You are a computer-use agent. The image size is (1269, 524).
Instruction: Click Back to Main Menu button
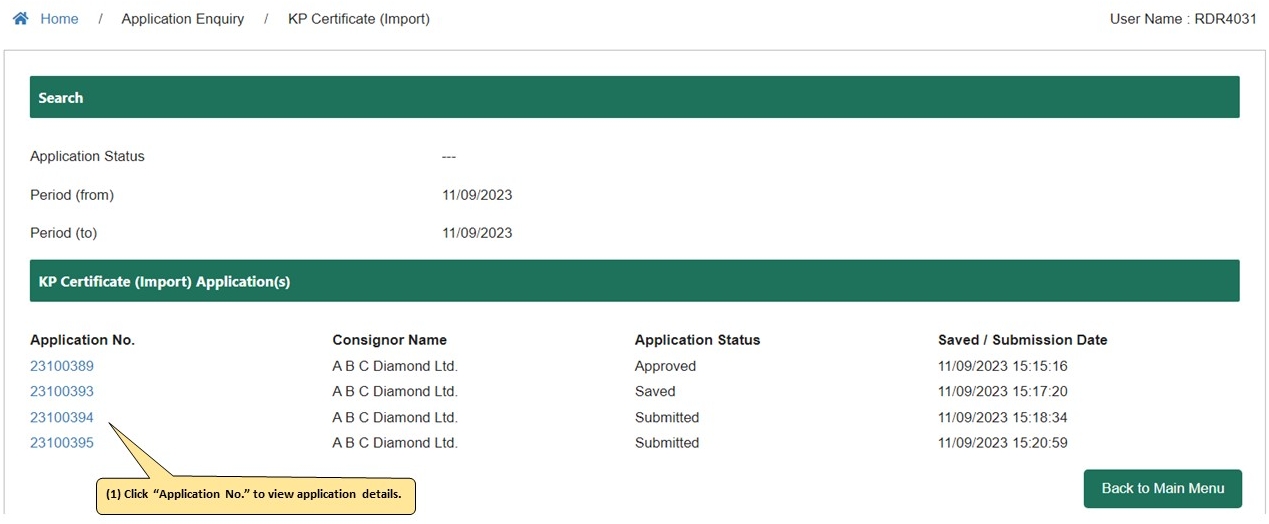pyautogui.click(x=1163, y=488)
